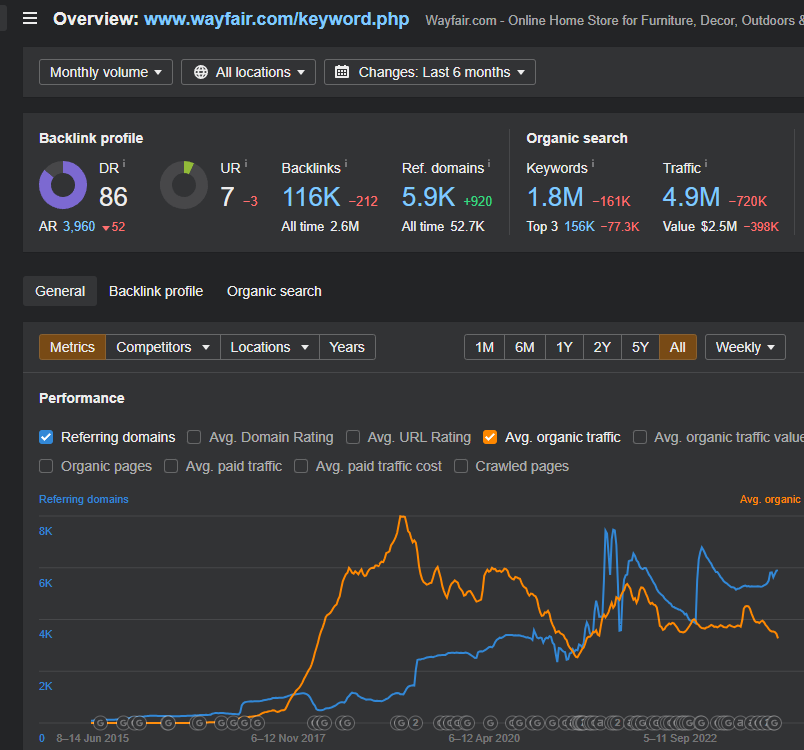Click the red AR decrease arrow
Image resolution: width=804 pixels, height=750 pixels.
tap(106, 228)
